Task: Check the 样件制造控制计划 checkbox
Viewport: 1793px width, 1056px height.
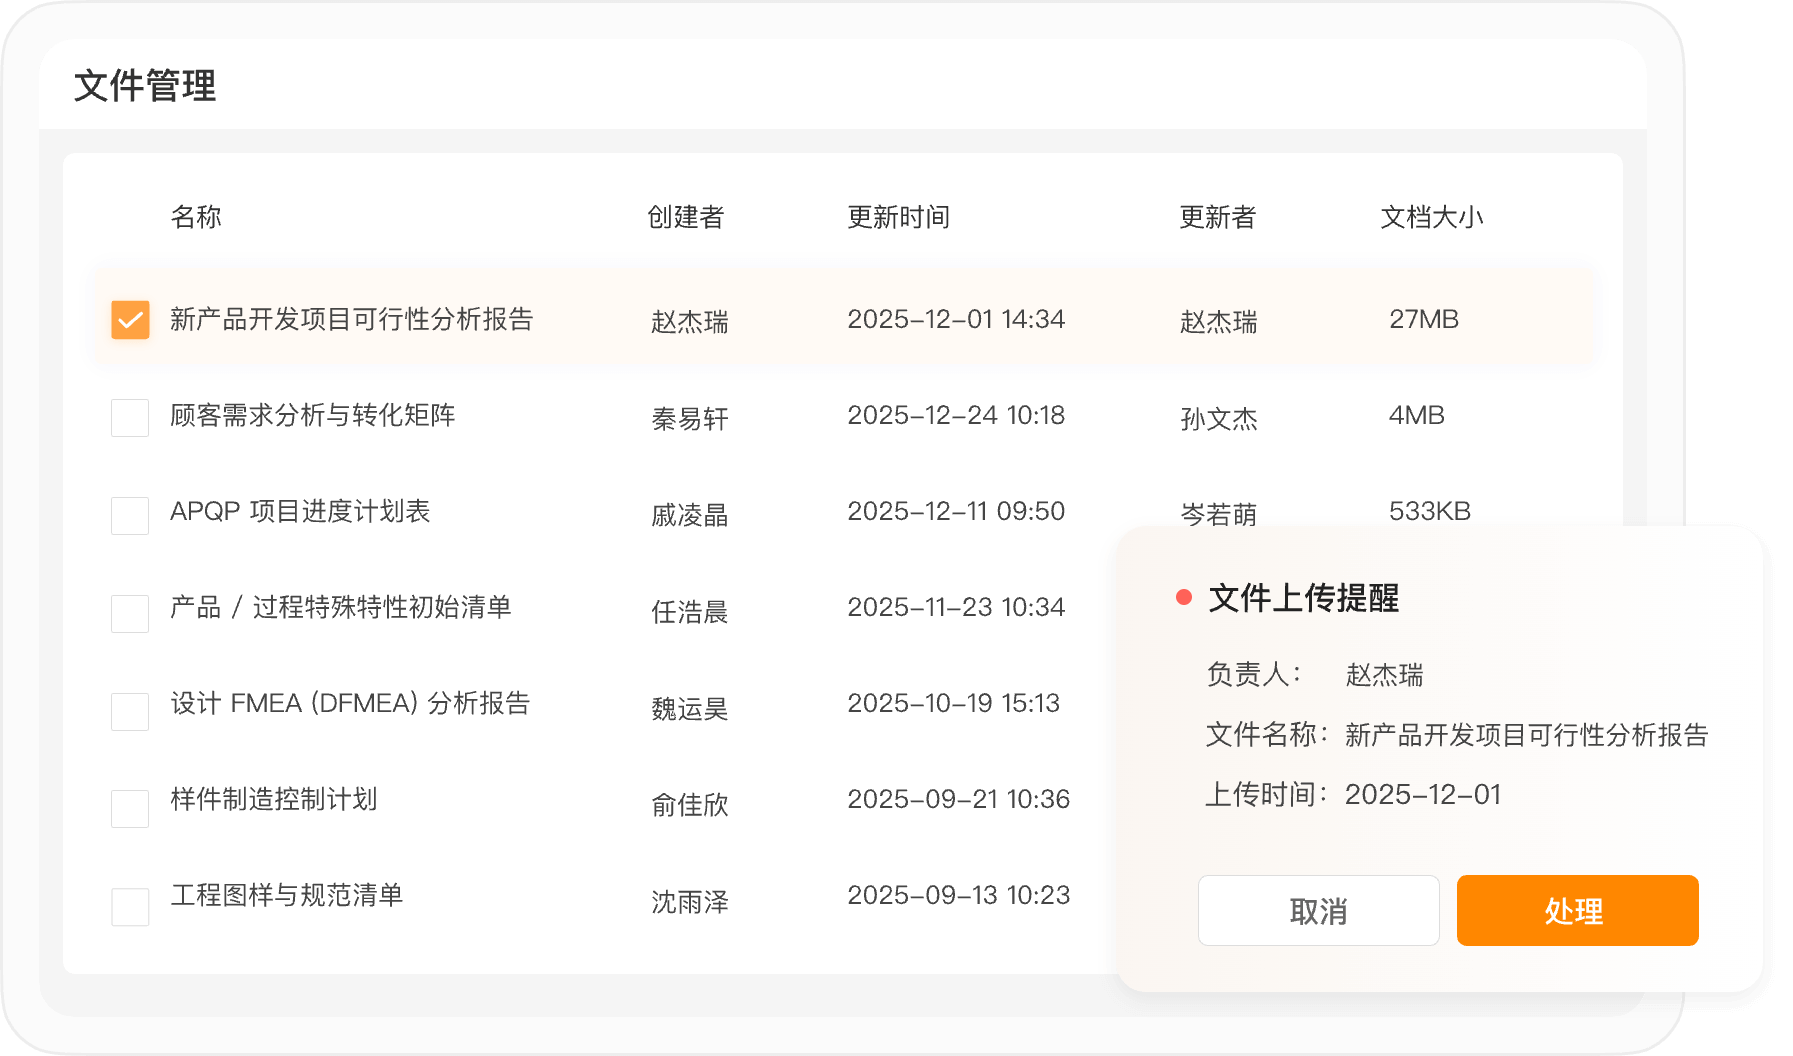Action: (x=130, y=808)
